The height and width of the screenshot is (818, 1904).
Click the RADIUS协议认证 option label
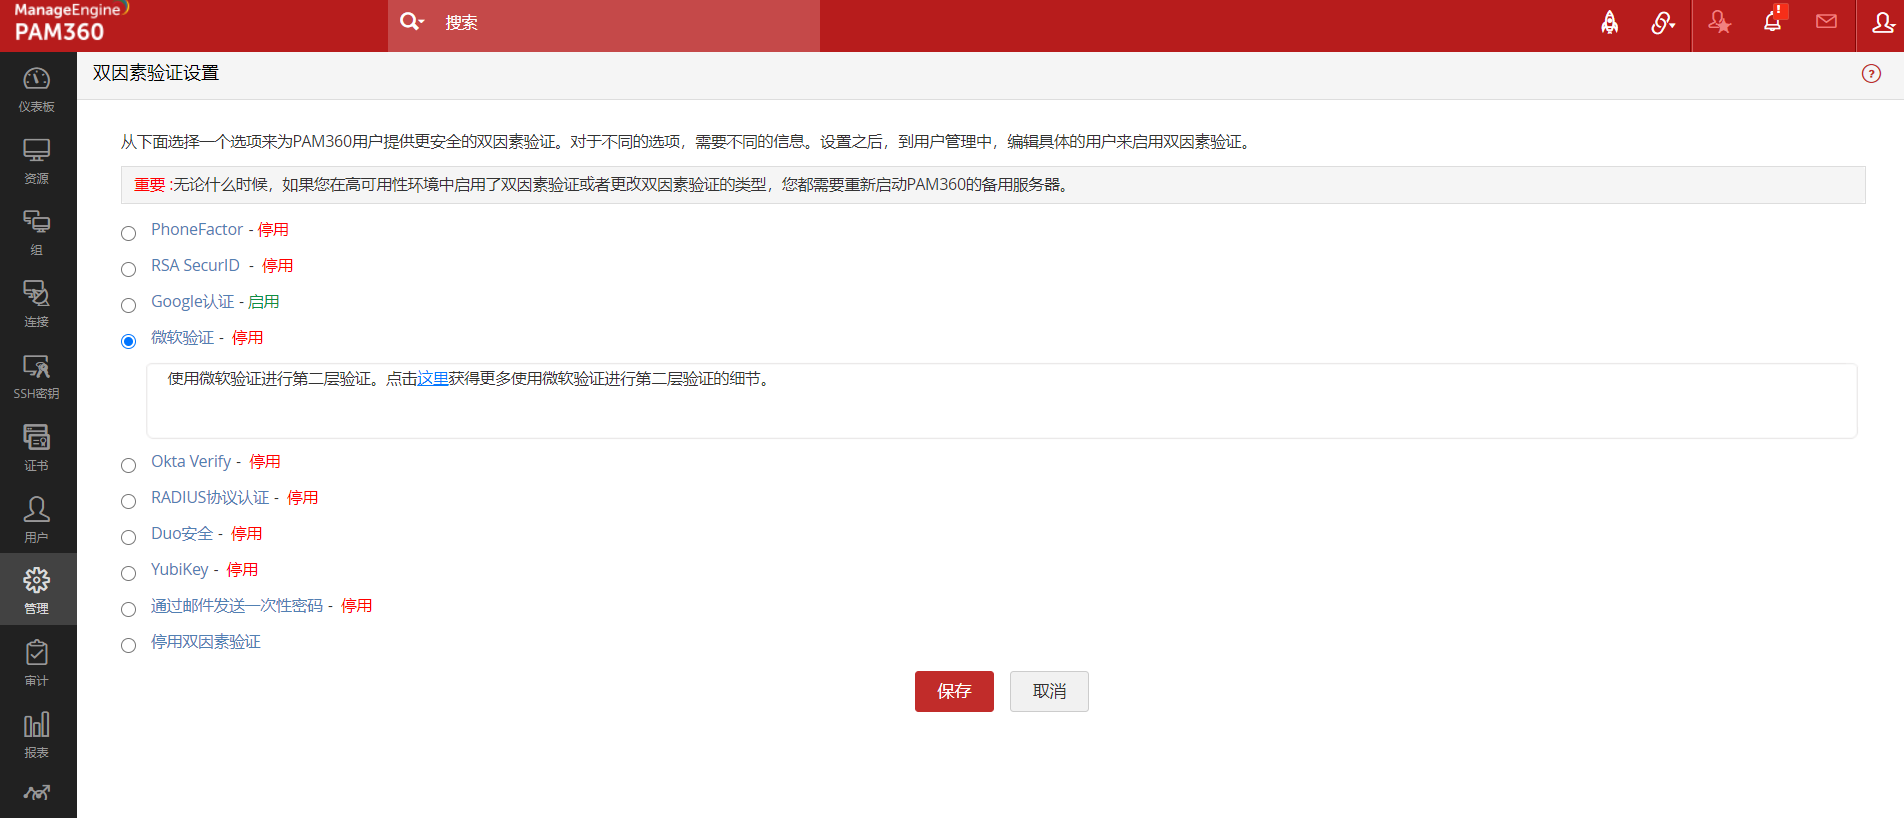(x=210, y=498)
